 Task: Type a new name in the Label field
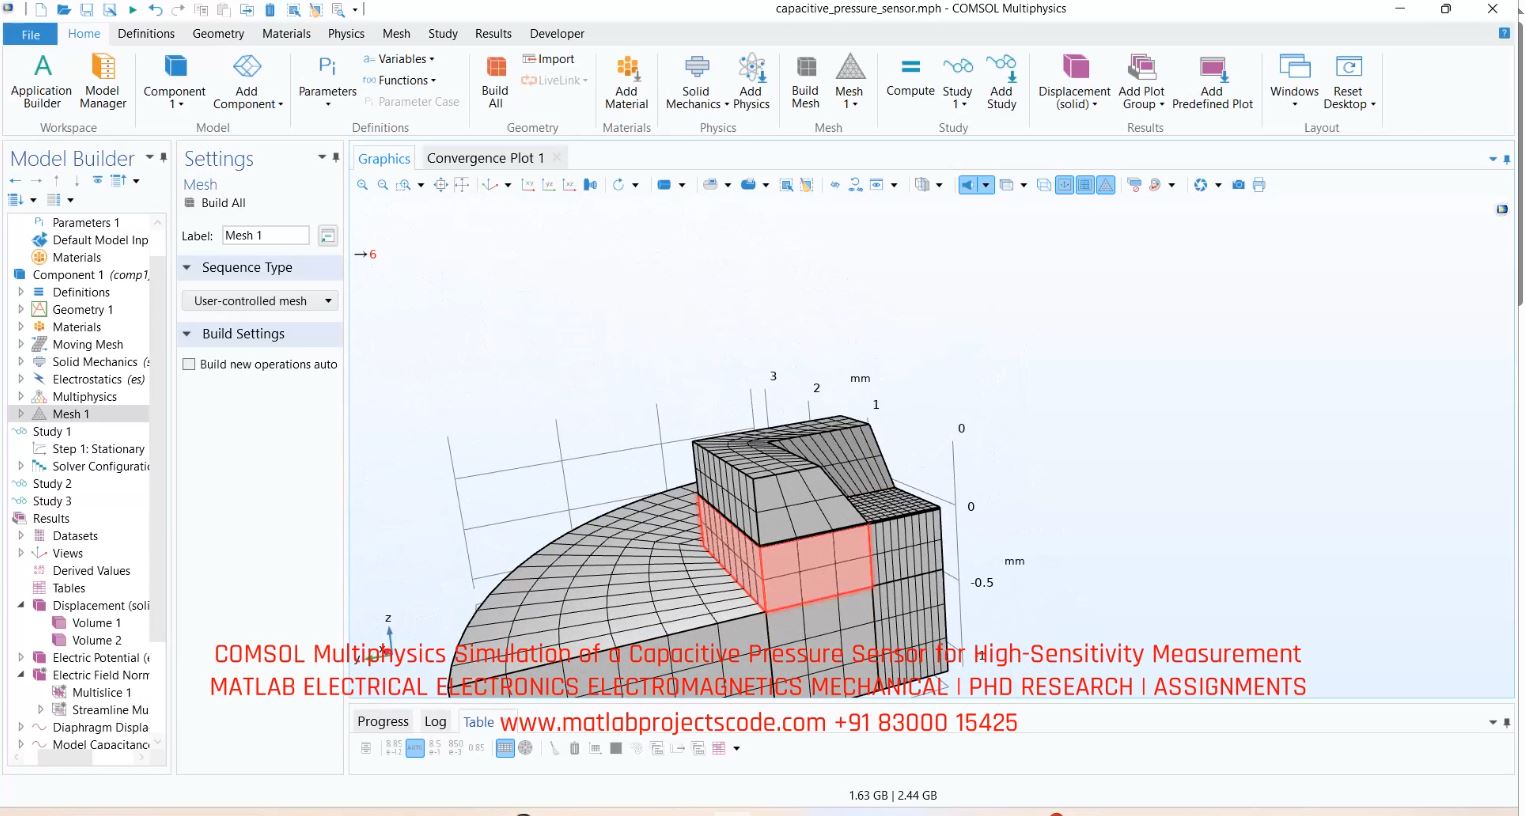coord(265,234)
